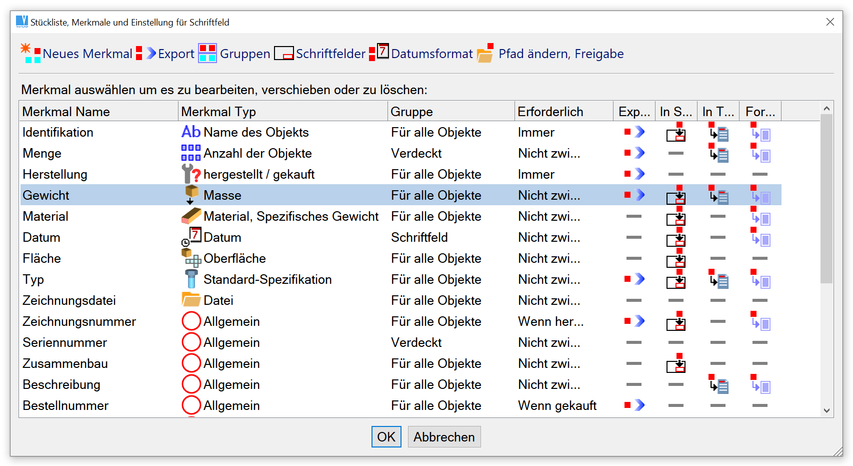Click the Standard-Specifikation icon in the Typ row
The height and width of the screenshot is (466, 853).
coord(190,279)
